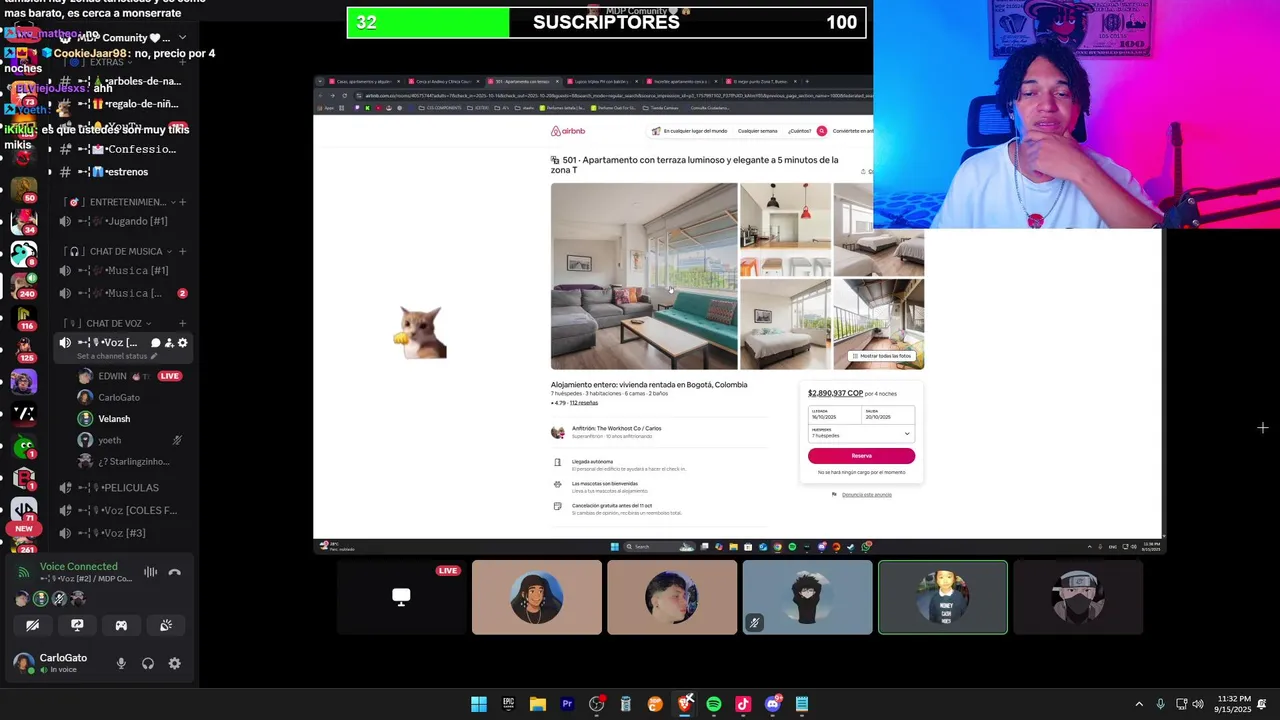The image size is (1280, 720).
Task: Open Premiere Pro from taskbar
Action: pos(567,704)
